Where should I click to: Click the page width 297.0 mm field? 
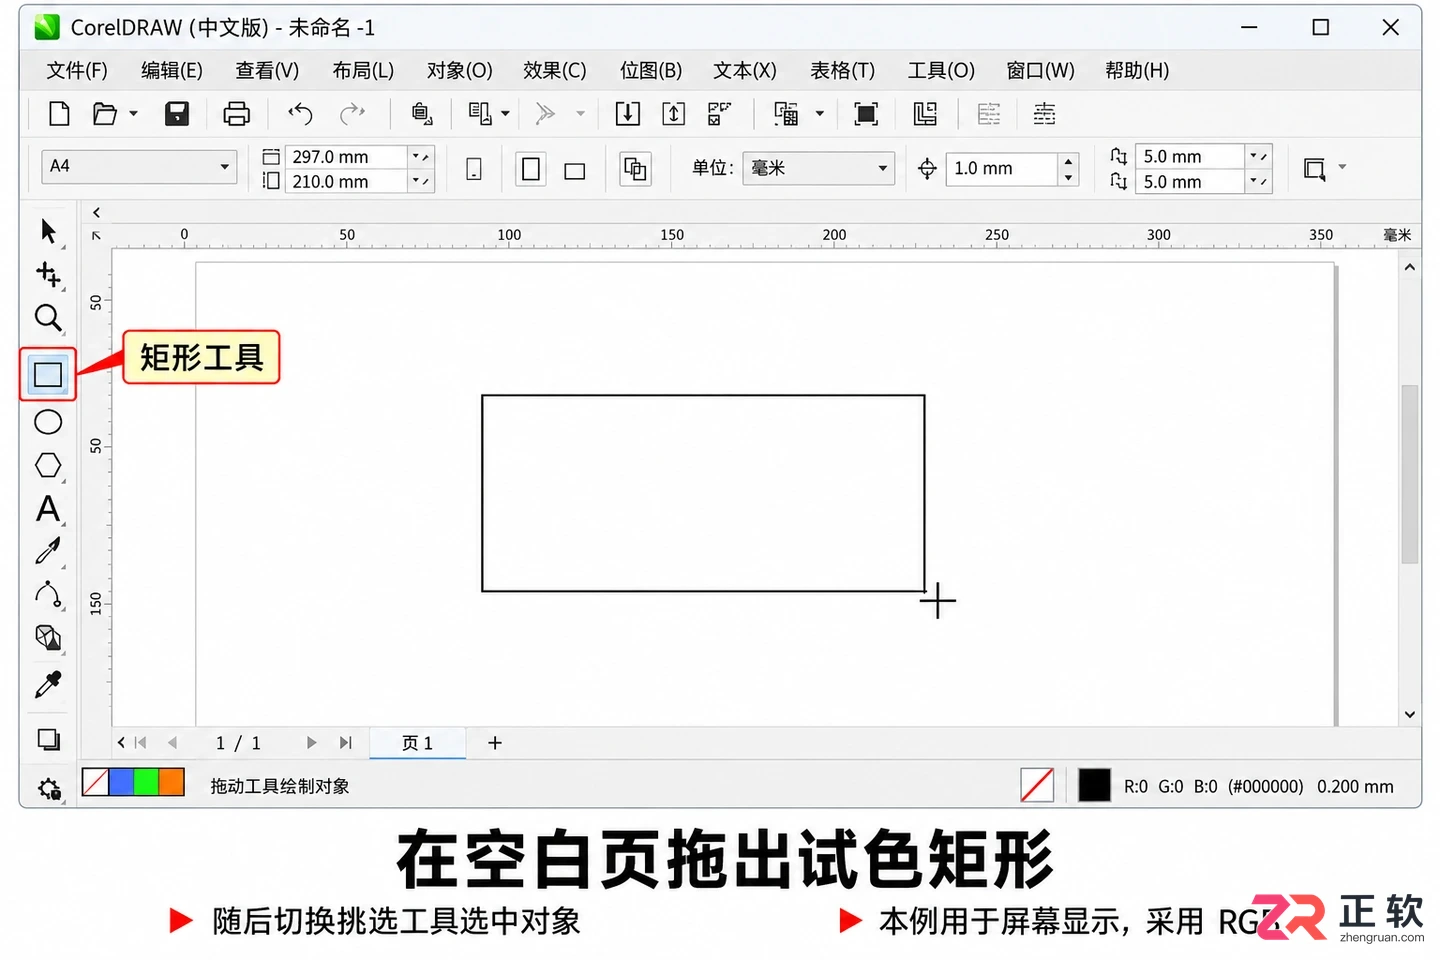click(347, 157)
